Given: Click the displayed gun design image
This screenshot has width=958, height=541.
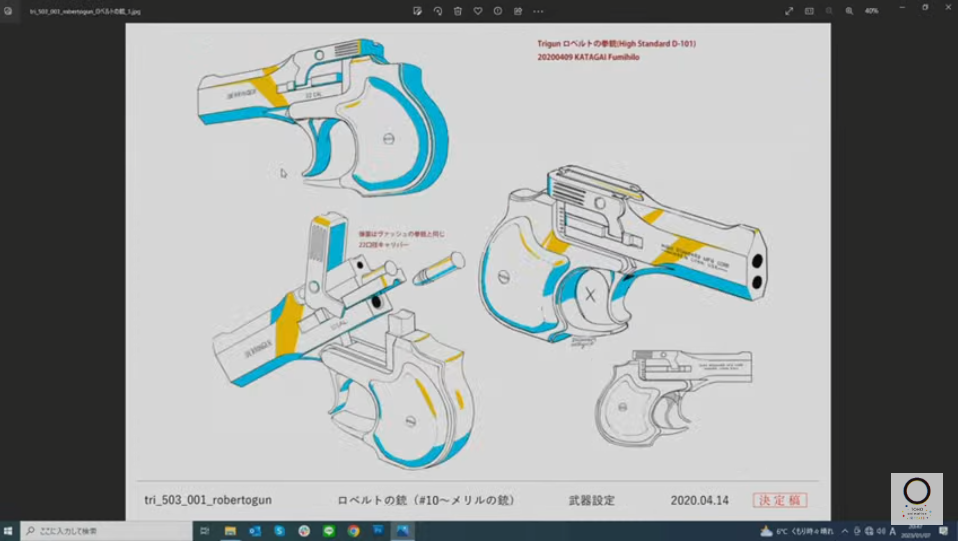Looking at the screenshot, I should [478, 271].
